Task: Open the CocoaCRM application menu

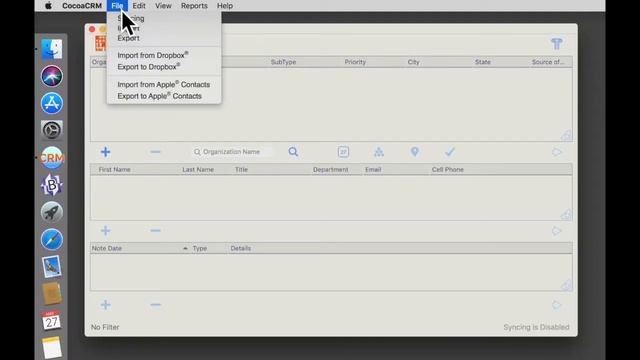Action: [82, 6]
